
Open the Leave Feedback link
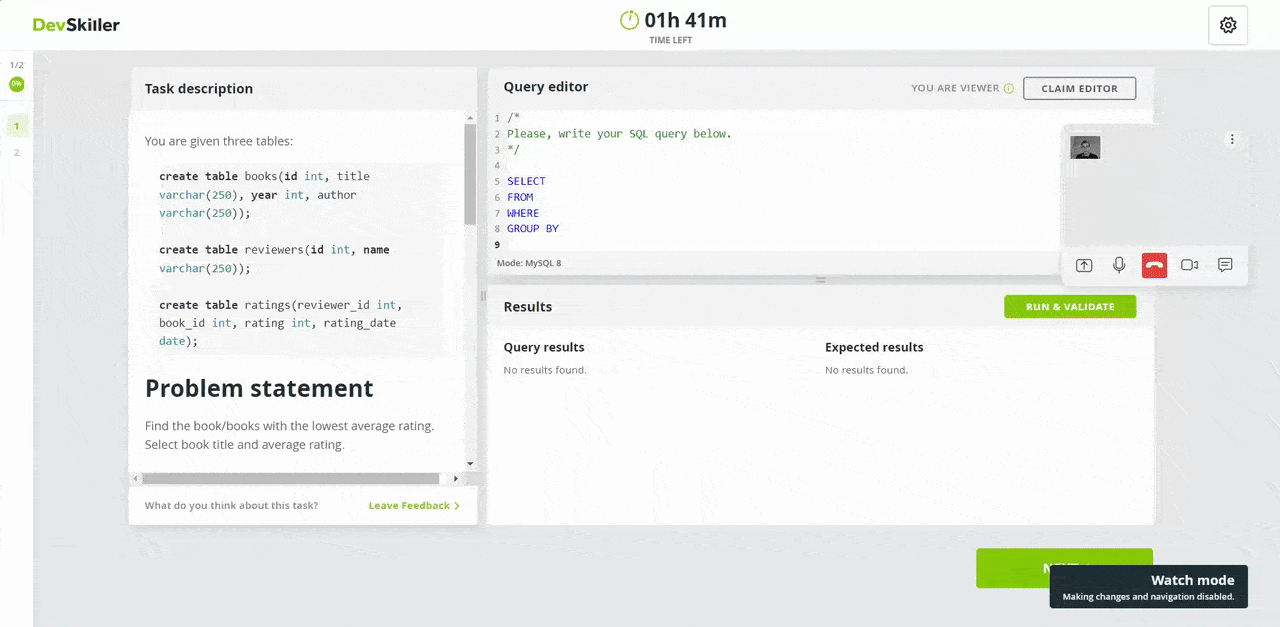tap(414, 506)
